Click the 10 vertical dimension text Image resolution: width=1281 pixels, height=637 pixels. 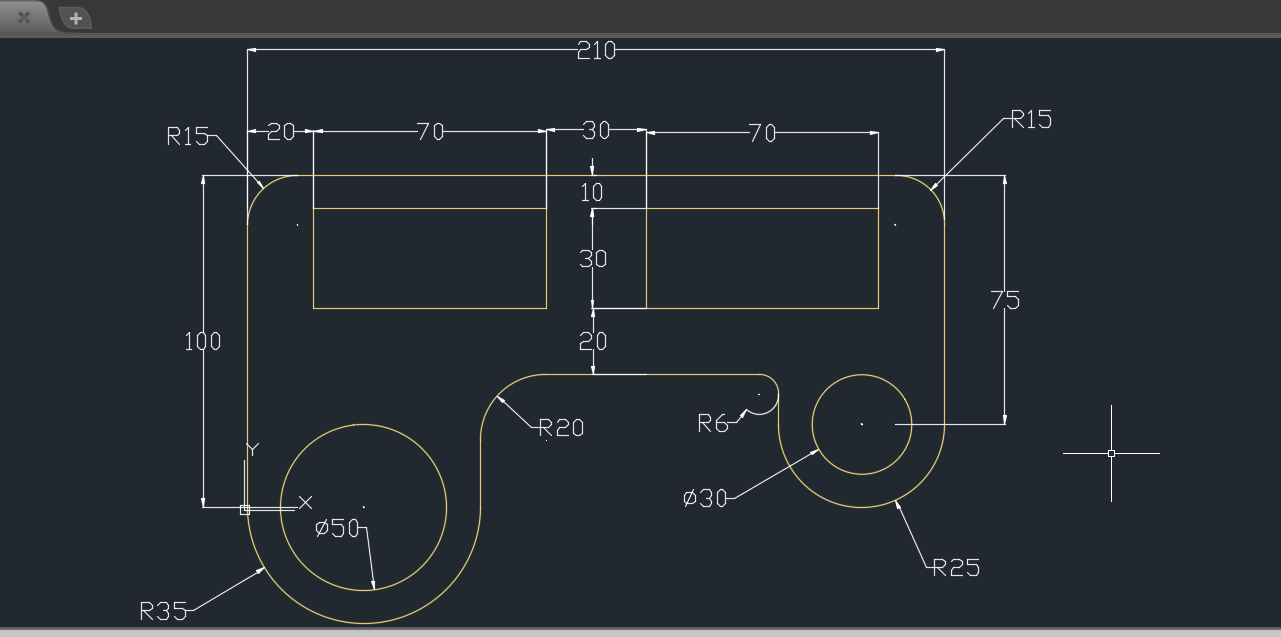[593, 193]
